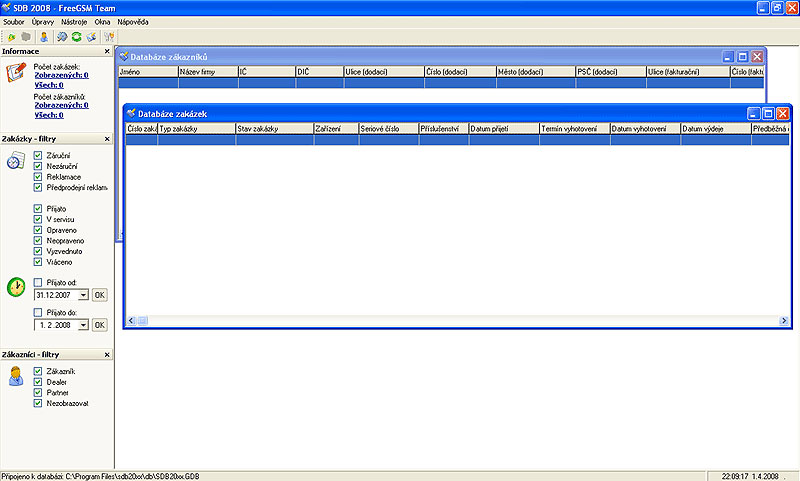
Task: Click the grayed-out toolbar icon
Action: (x=26, y=37)
